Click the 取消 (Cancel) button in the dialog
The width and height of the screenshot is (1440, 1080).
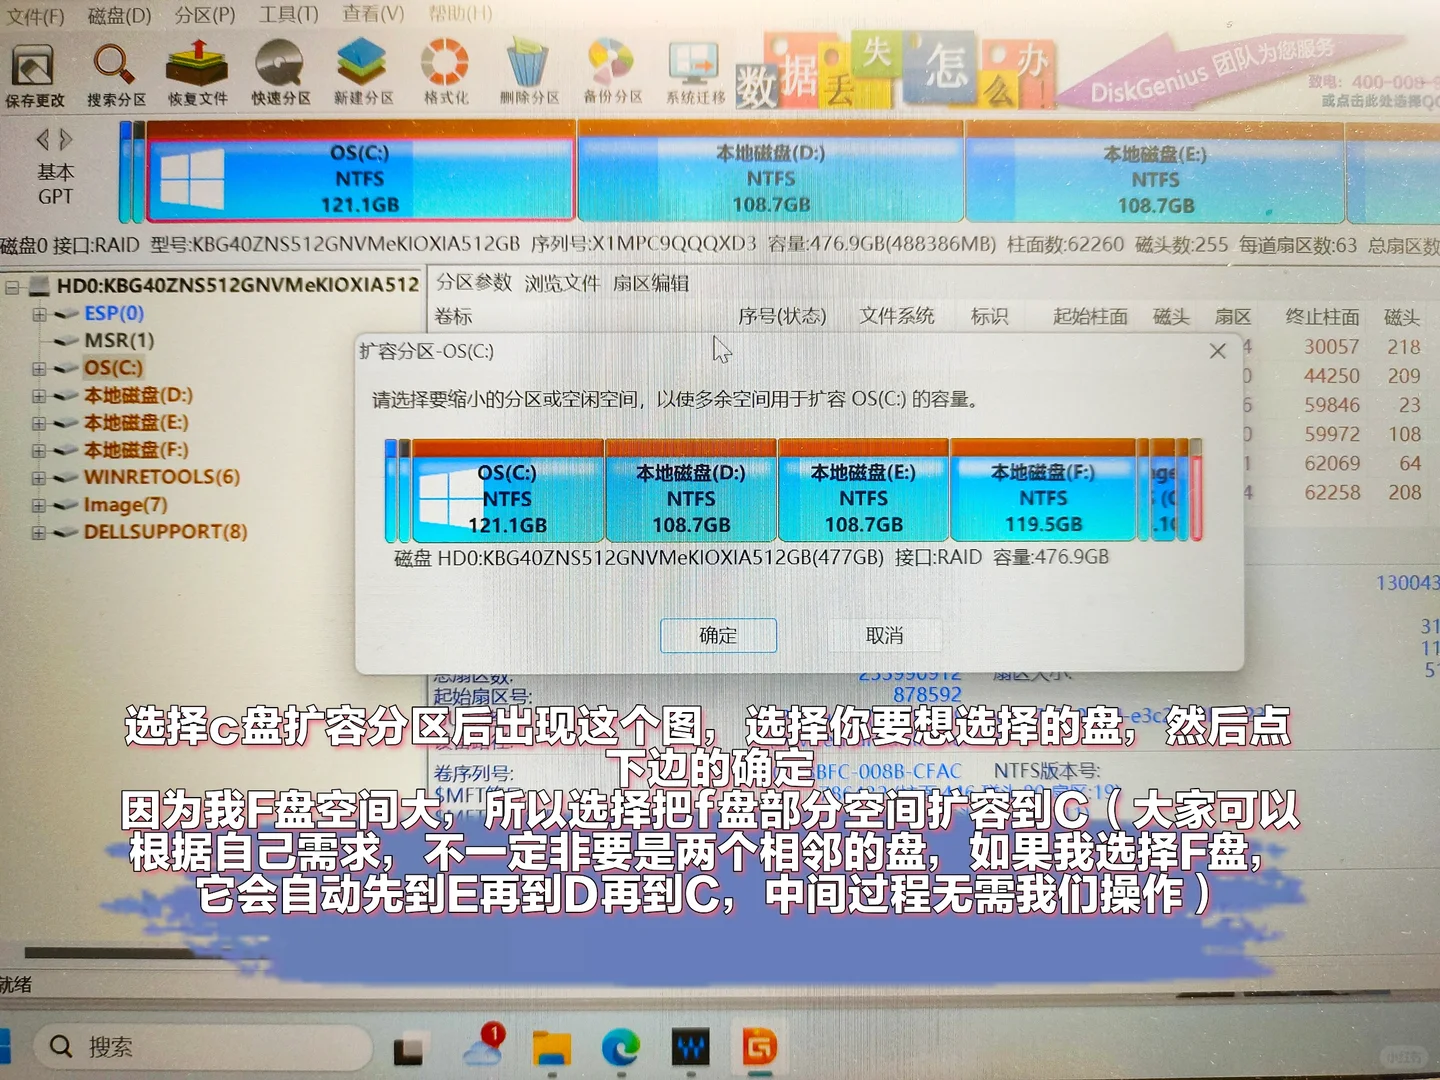(x=884, y=636)
